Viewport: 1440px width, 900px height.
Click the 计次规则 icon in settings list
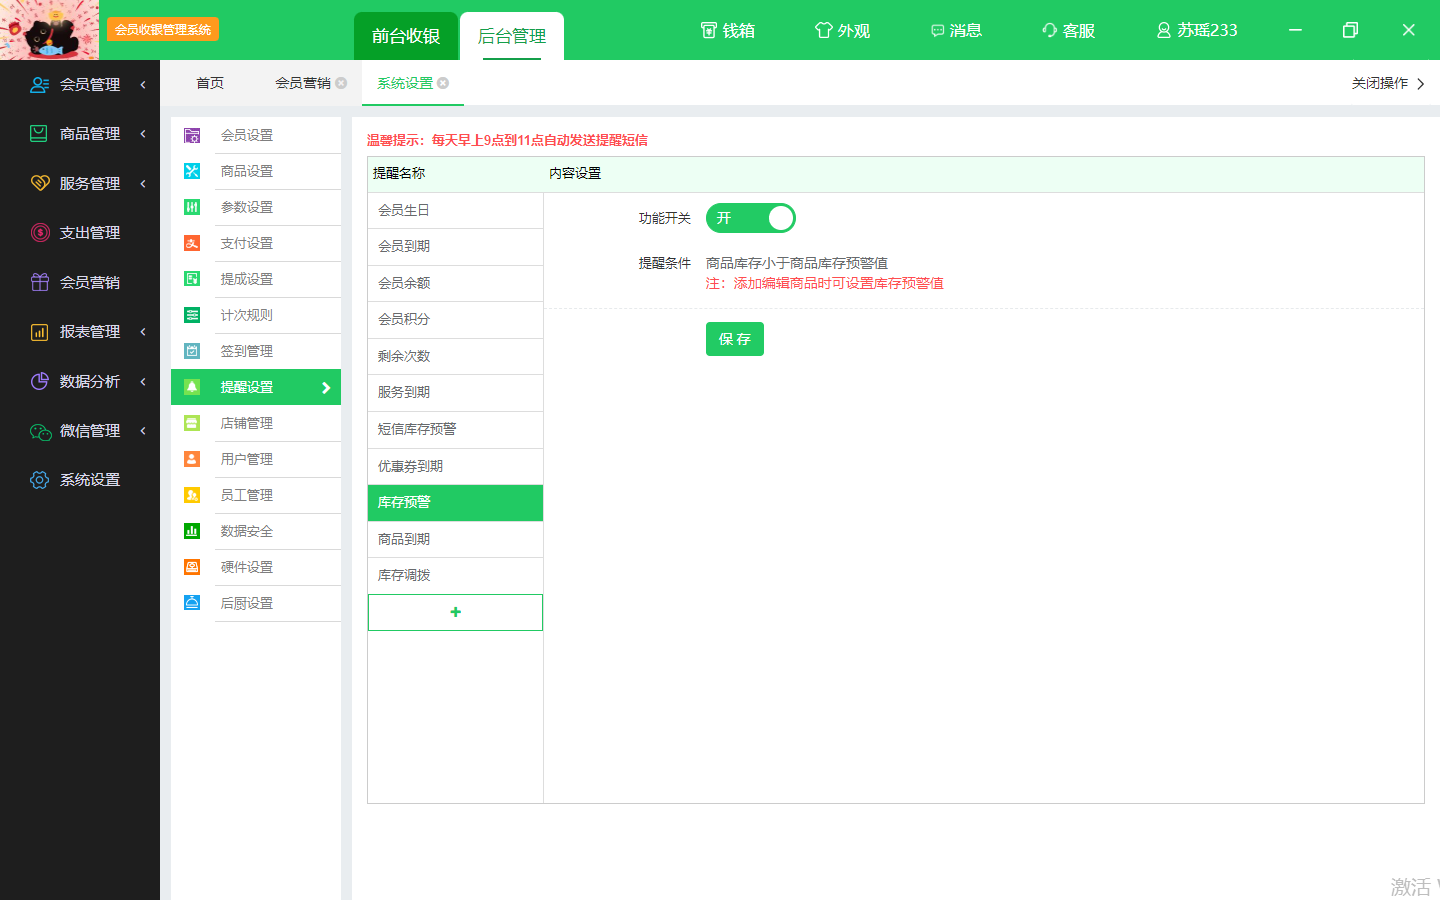pyautogui.click(x=192, y=315)
